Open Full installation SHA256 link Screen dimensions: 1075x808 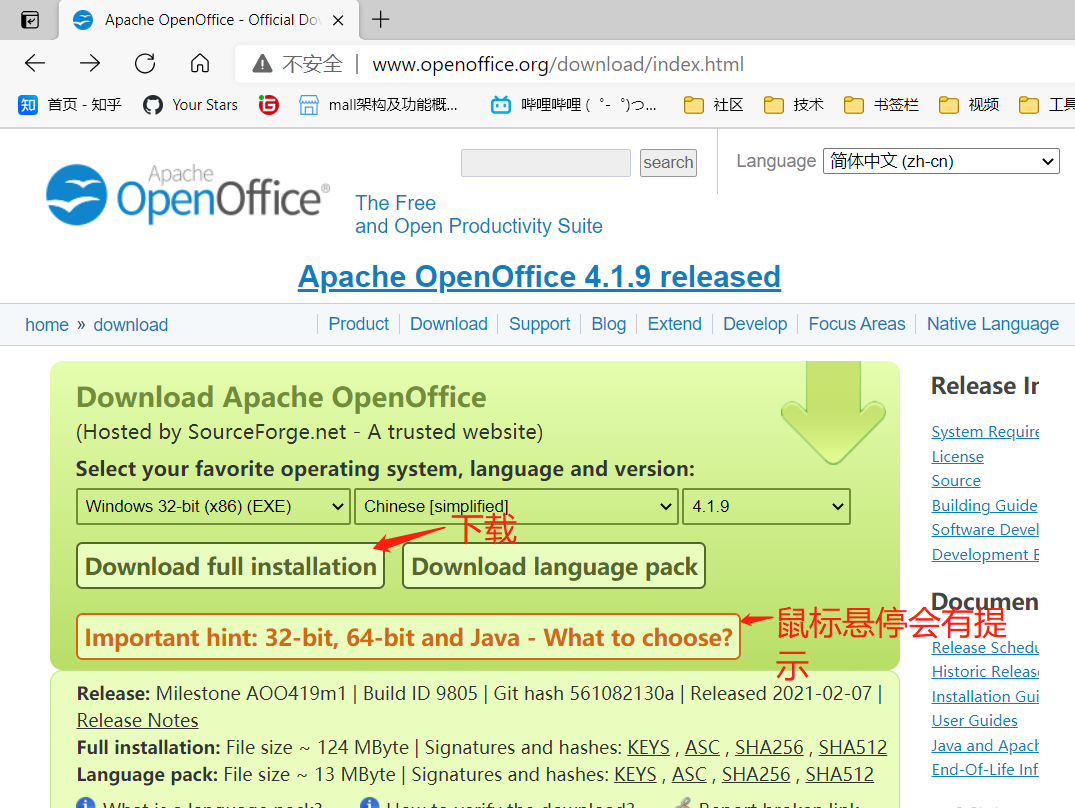pyautogui.click(x=769, y=748)
